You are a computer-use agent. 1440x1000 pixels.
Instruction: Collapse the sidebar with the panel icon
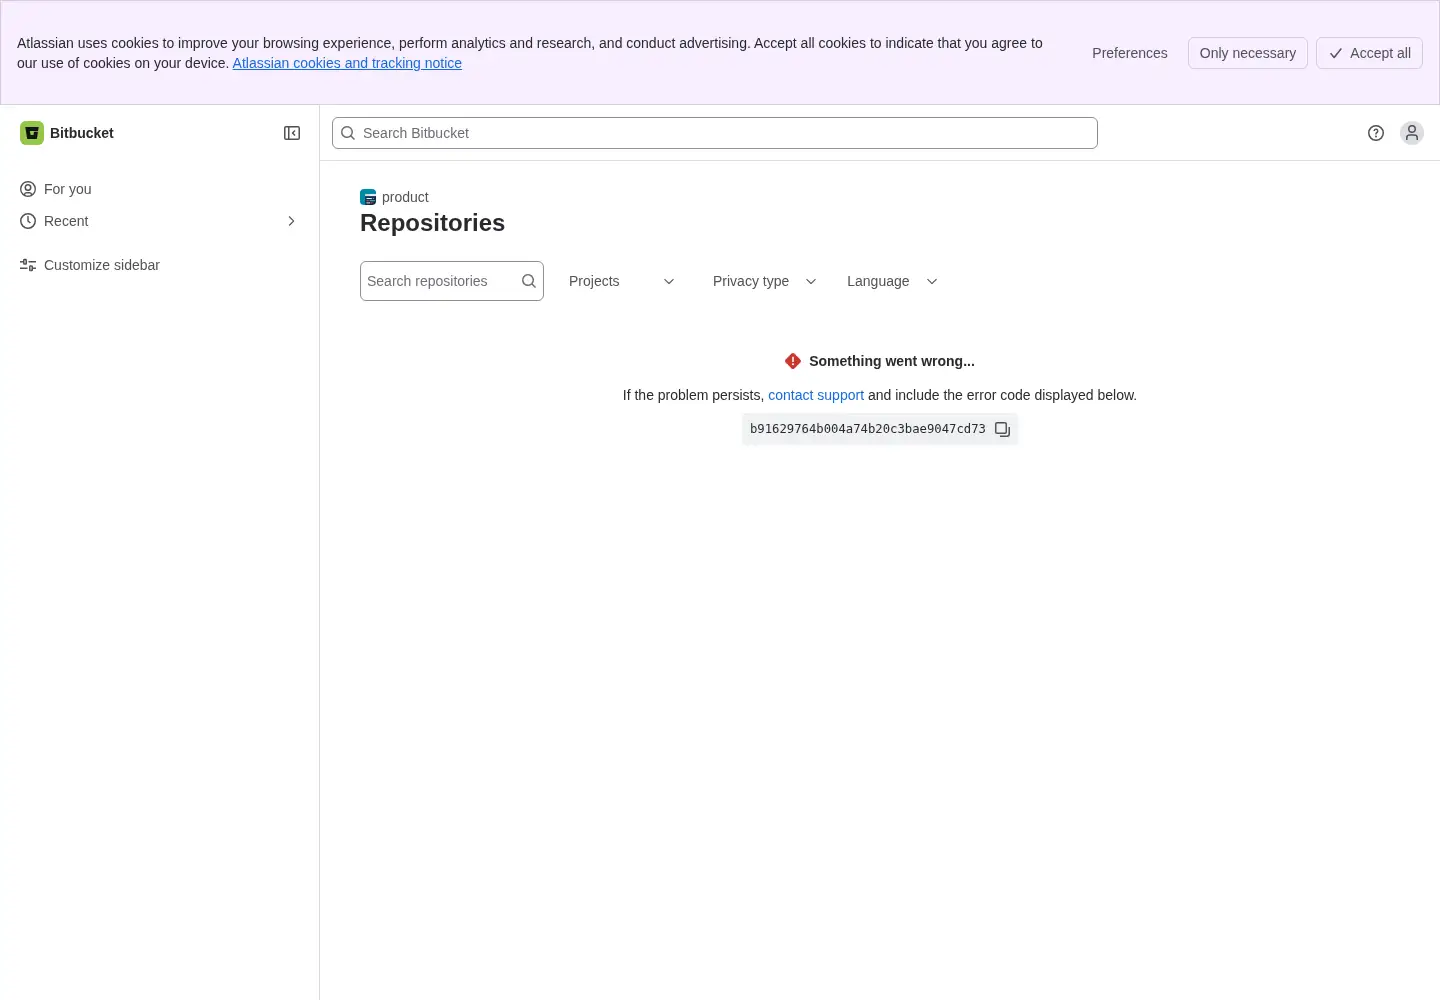point(292,133)
